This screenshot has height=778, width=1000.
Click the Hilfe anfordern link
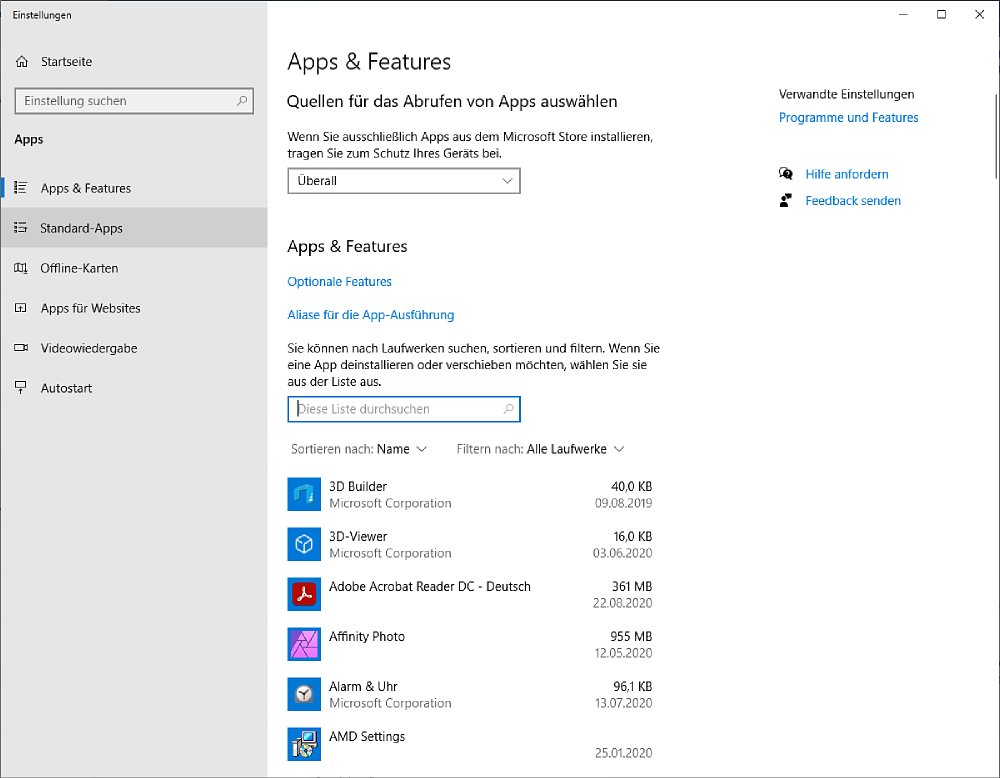[x=846, y=174]
